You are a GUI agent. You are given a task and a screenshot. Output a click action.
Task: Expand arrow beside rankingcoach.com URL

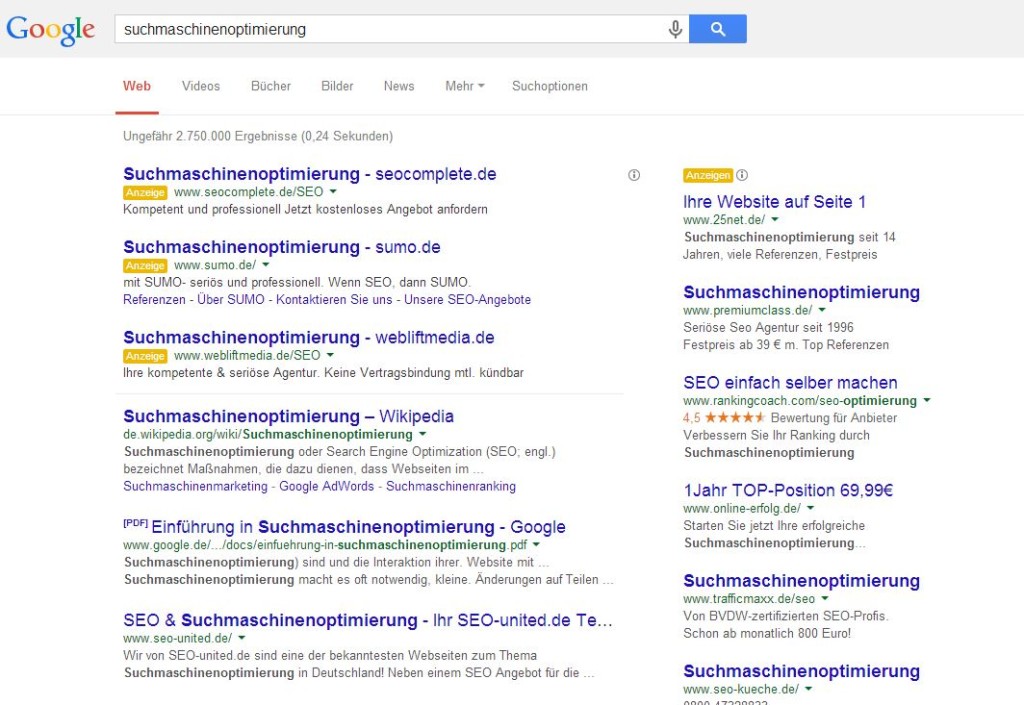pos(927,400)
